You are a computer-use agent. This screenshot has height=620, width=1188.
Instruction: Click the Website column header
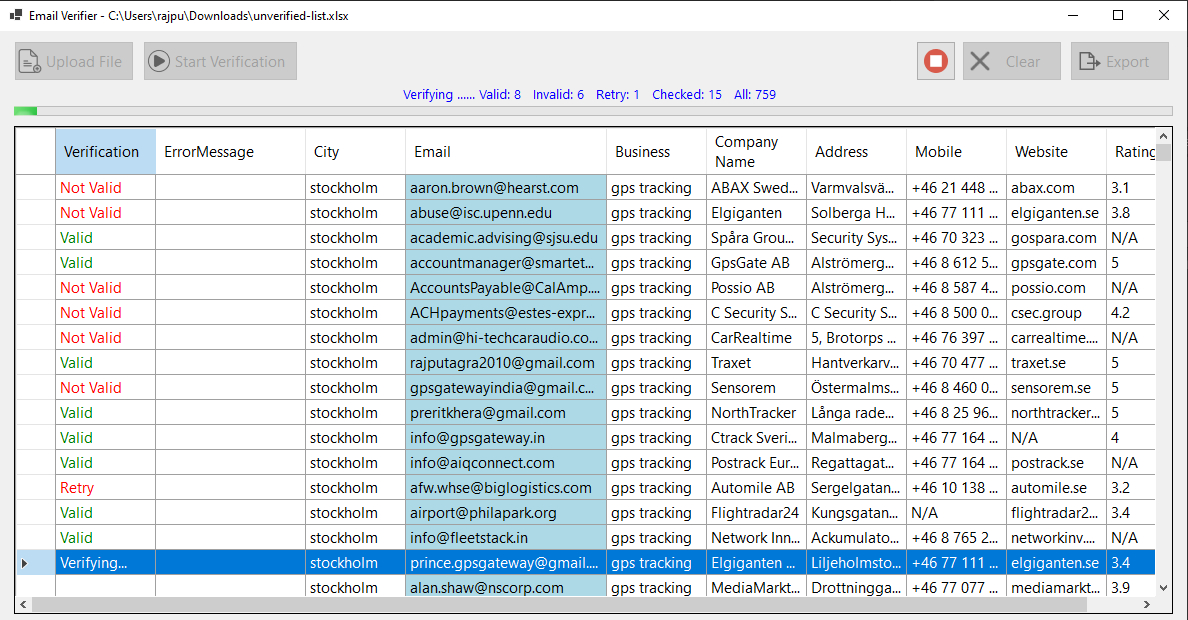[1056, 152]
